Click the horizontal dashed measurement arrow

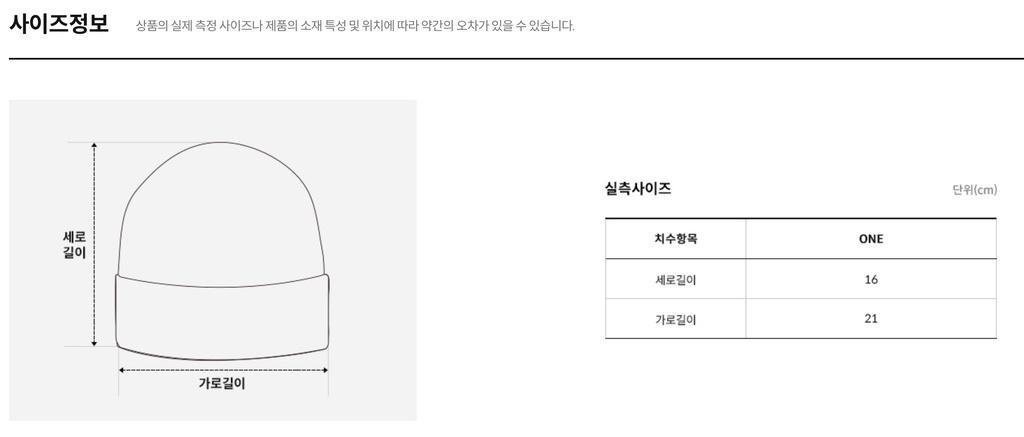pyautogui.click(x=223, y=370)
